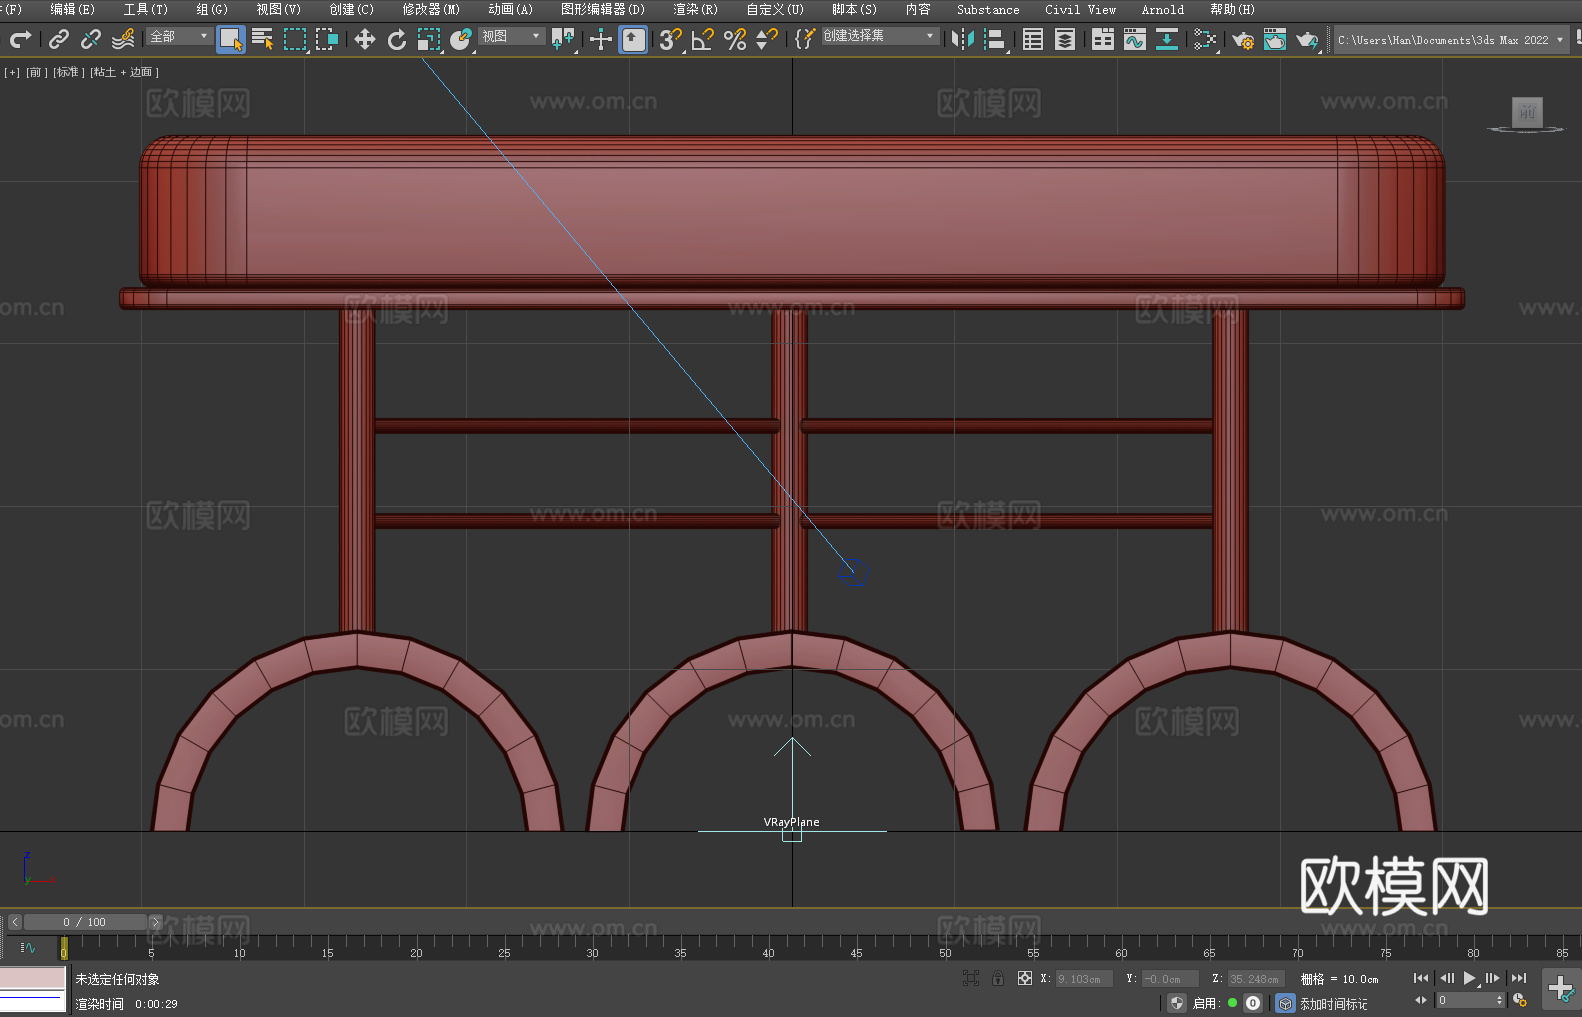The width and height of the screenshot is (1582, 1017).
Task: Open Select by Name list icon
Action: tap(263, 39)
